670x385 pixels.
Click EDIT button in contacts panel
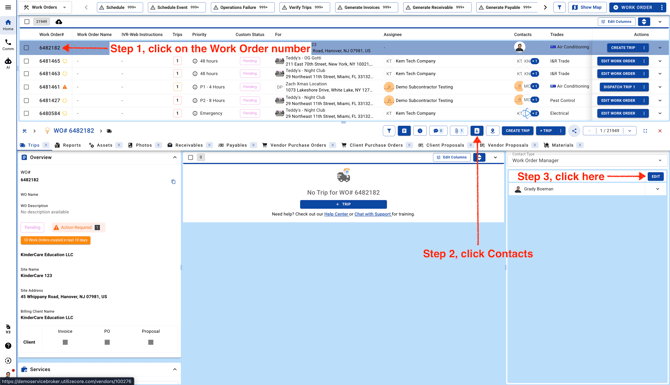(656, 176)
